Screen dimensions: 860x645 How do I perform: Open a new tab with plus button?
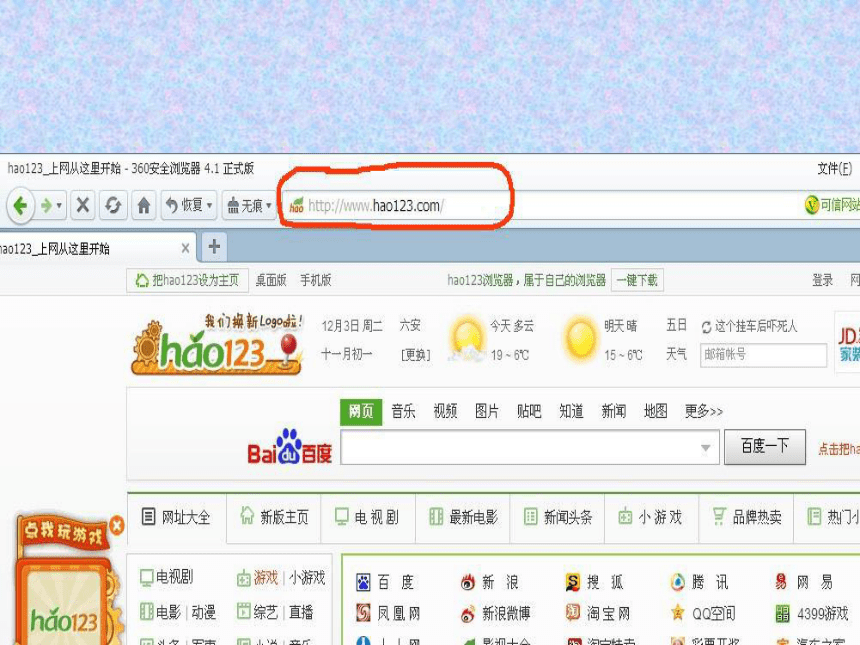pos(214,247)
